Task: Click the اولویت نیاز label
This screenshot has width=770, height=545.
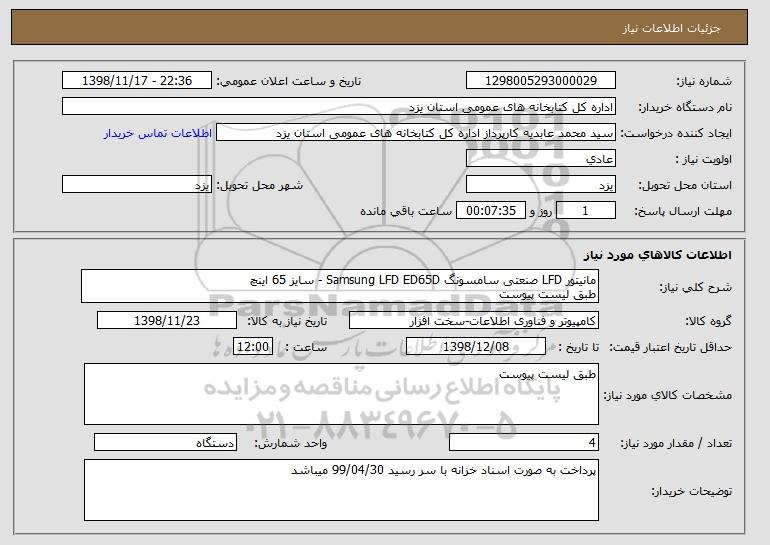Action: pyautogui.click(x=703, y=159)
